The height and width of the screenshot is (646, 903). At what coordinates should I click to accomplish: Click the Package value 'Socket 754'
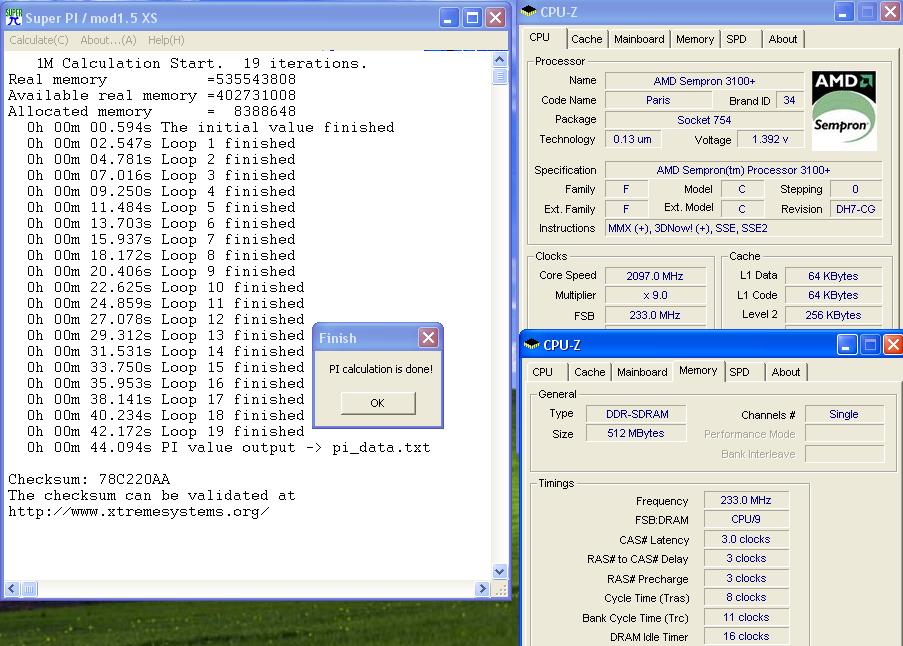[x=704, y=120]
